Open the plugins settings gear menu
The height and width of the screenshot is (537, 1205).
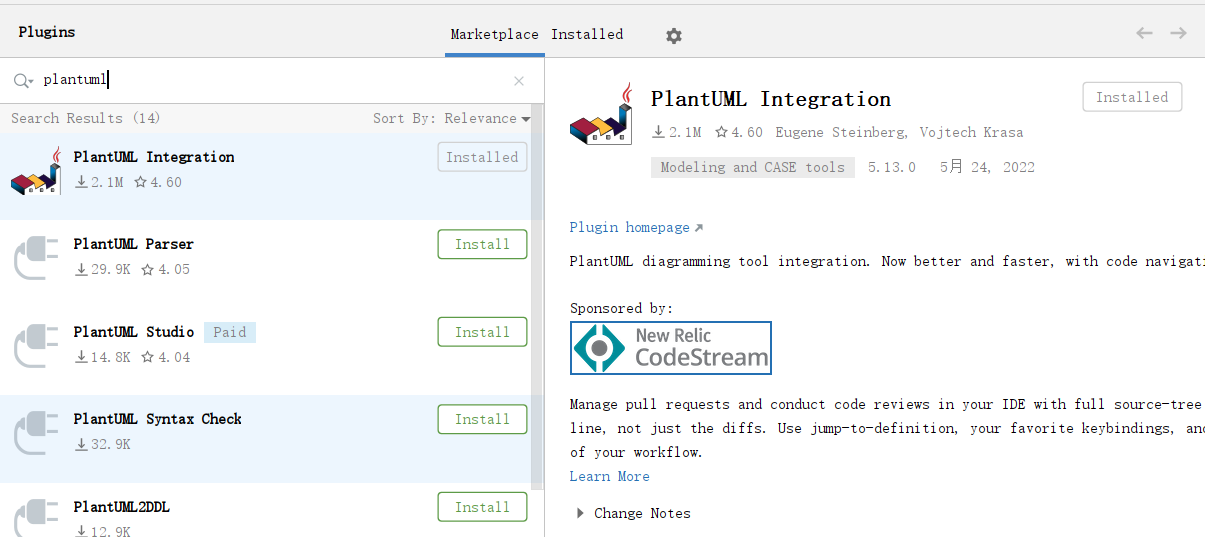[674, 35]
